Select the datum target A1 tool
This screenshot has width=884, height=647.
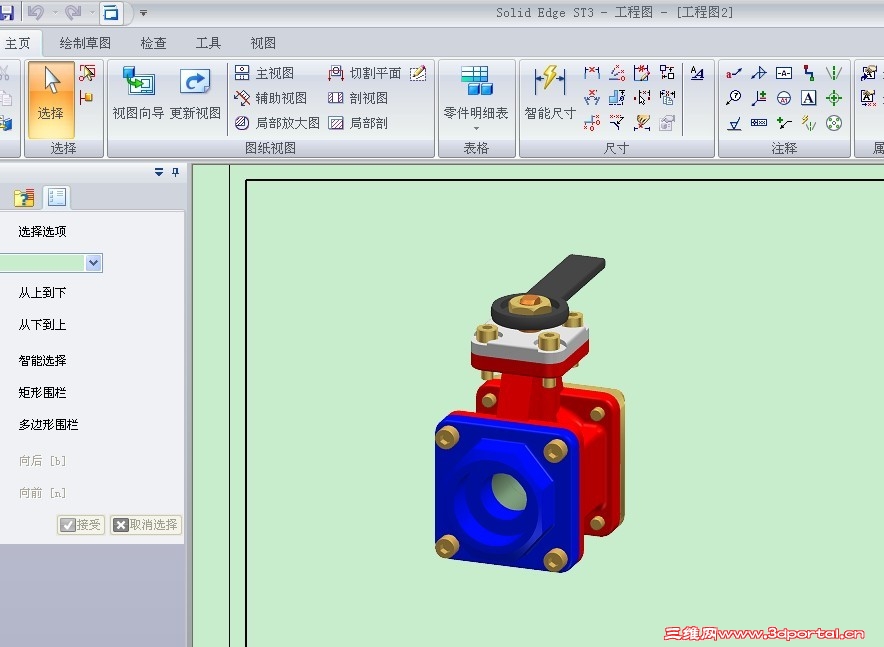(784, 98)
